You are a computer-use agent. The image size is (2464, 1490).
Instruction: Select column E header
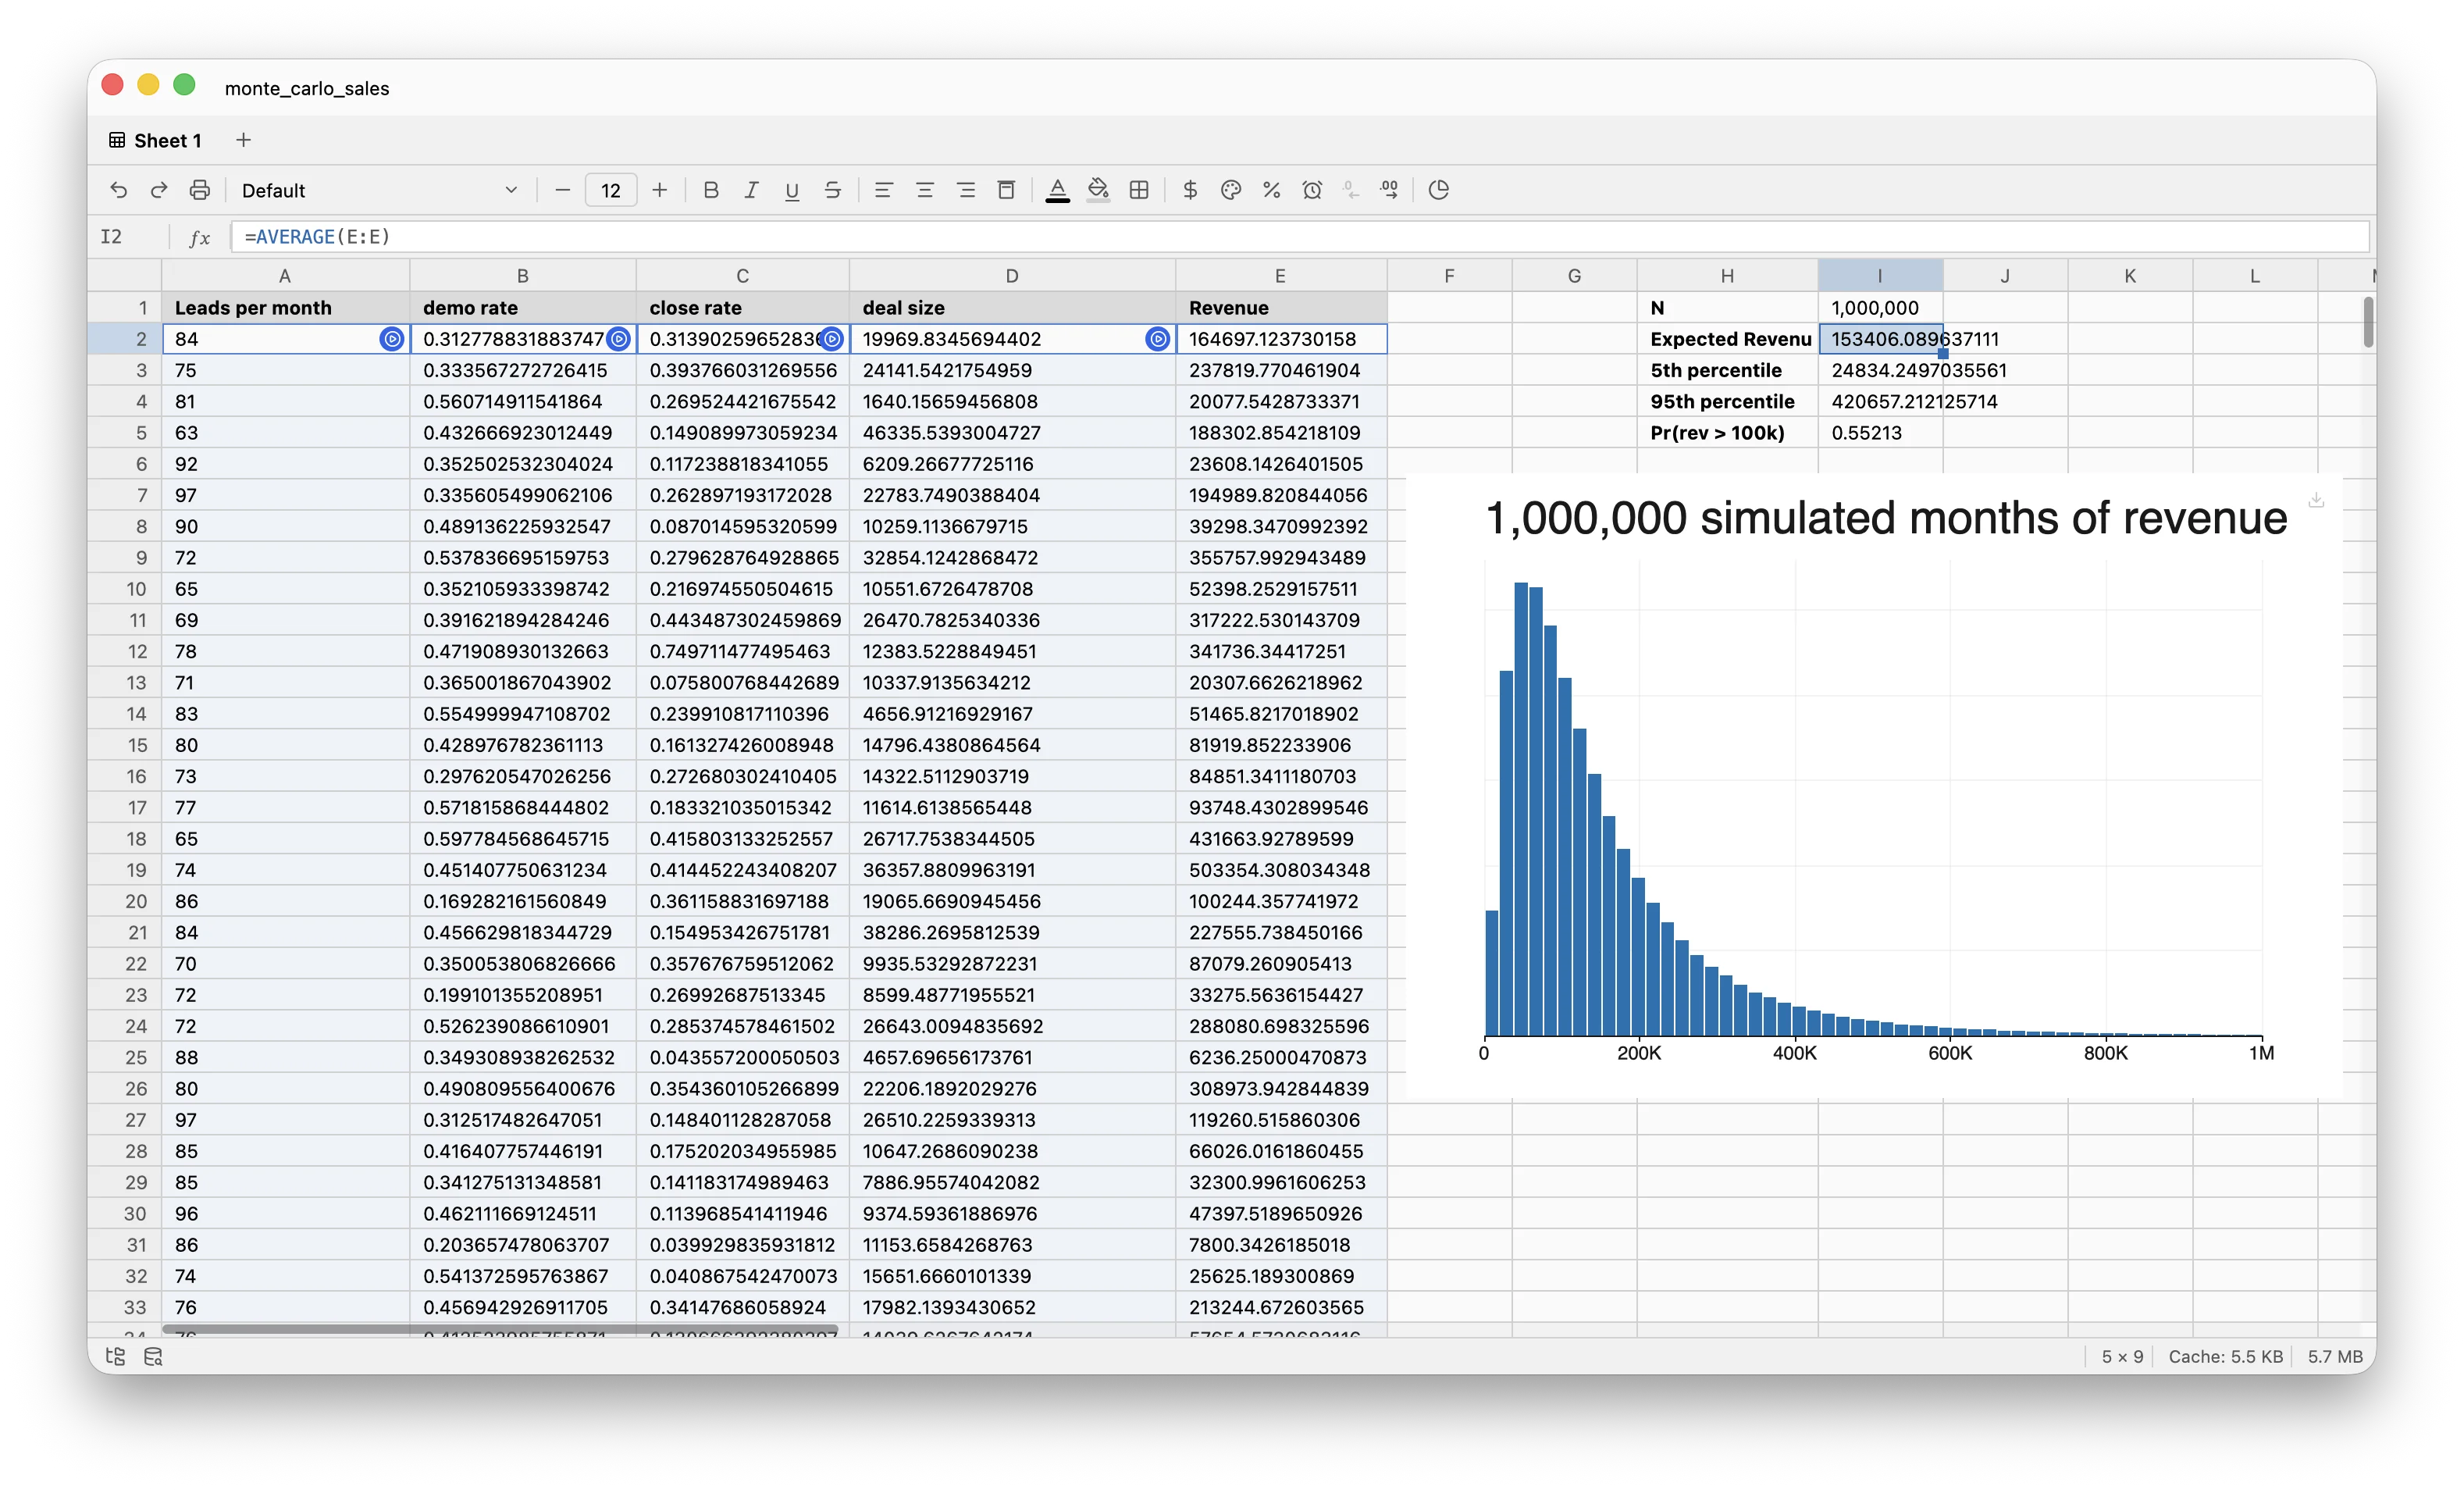pos(1280,275)
